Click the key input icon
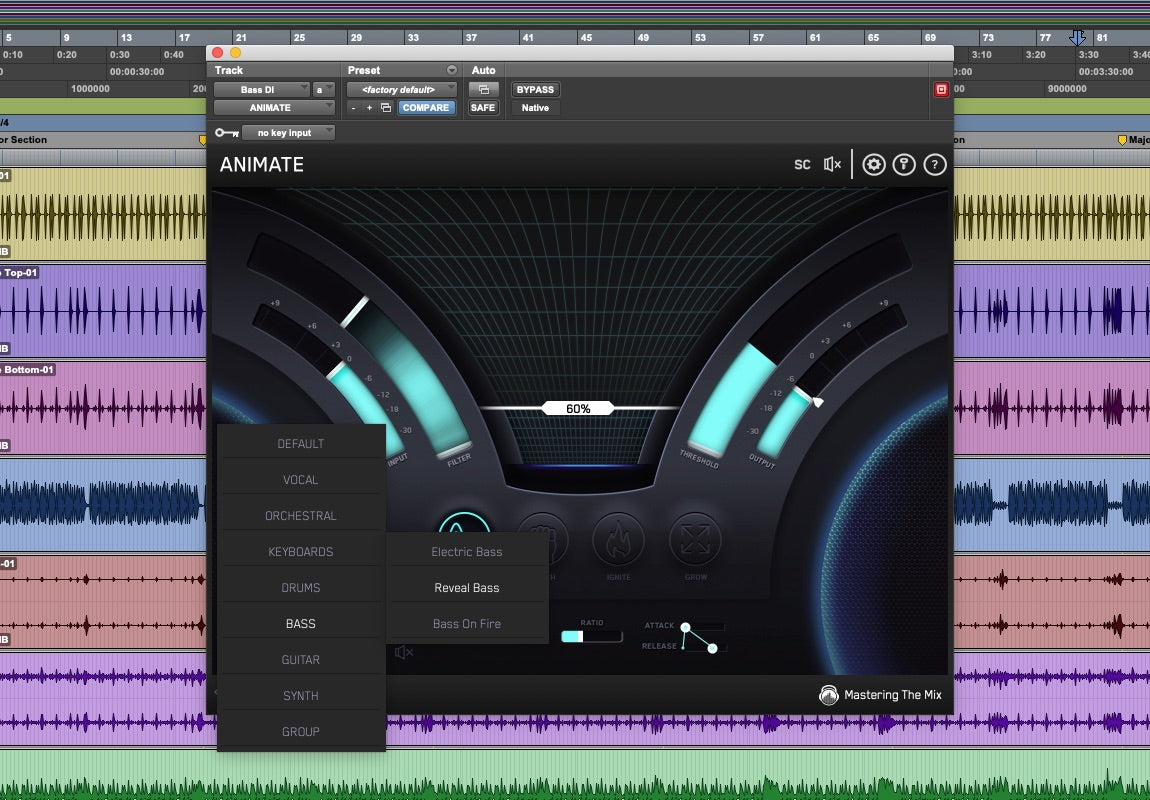The image size is (1150, 800). pyautogui.click(x=227, y=133)
